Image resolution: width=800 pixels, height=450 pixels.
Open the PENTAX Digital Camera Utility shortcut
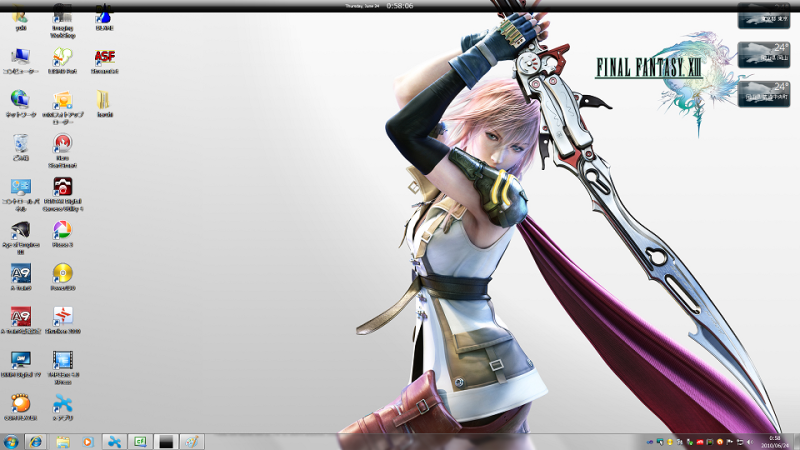point(63,187)
